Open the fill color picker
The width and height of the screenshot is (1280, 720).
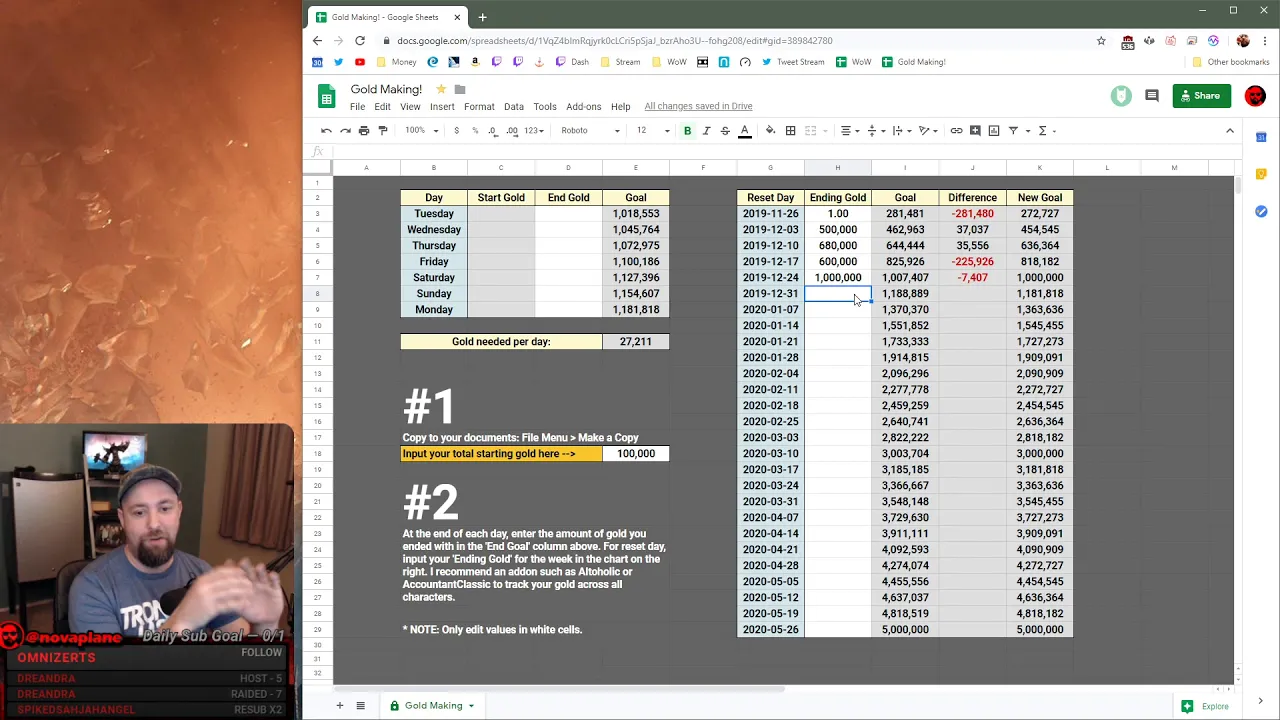(770, 130)
